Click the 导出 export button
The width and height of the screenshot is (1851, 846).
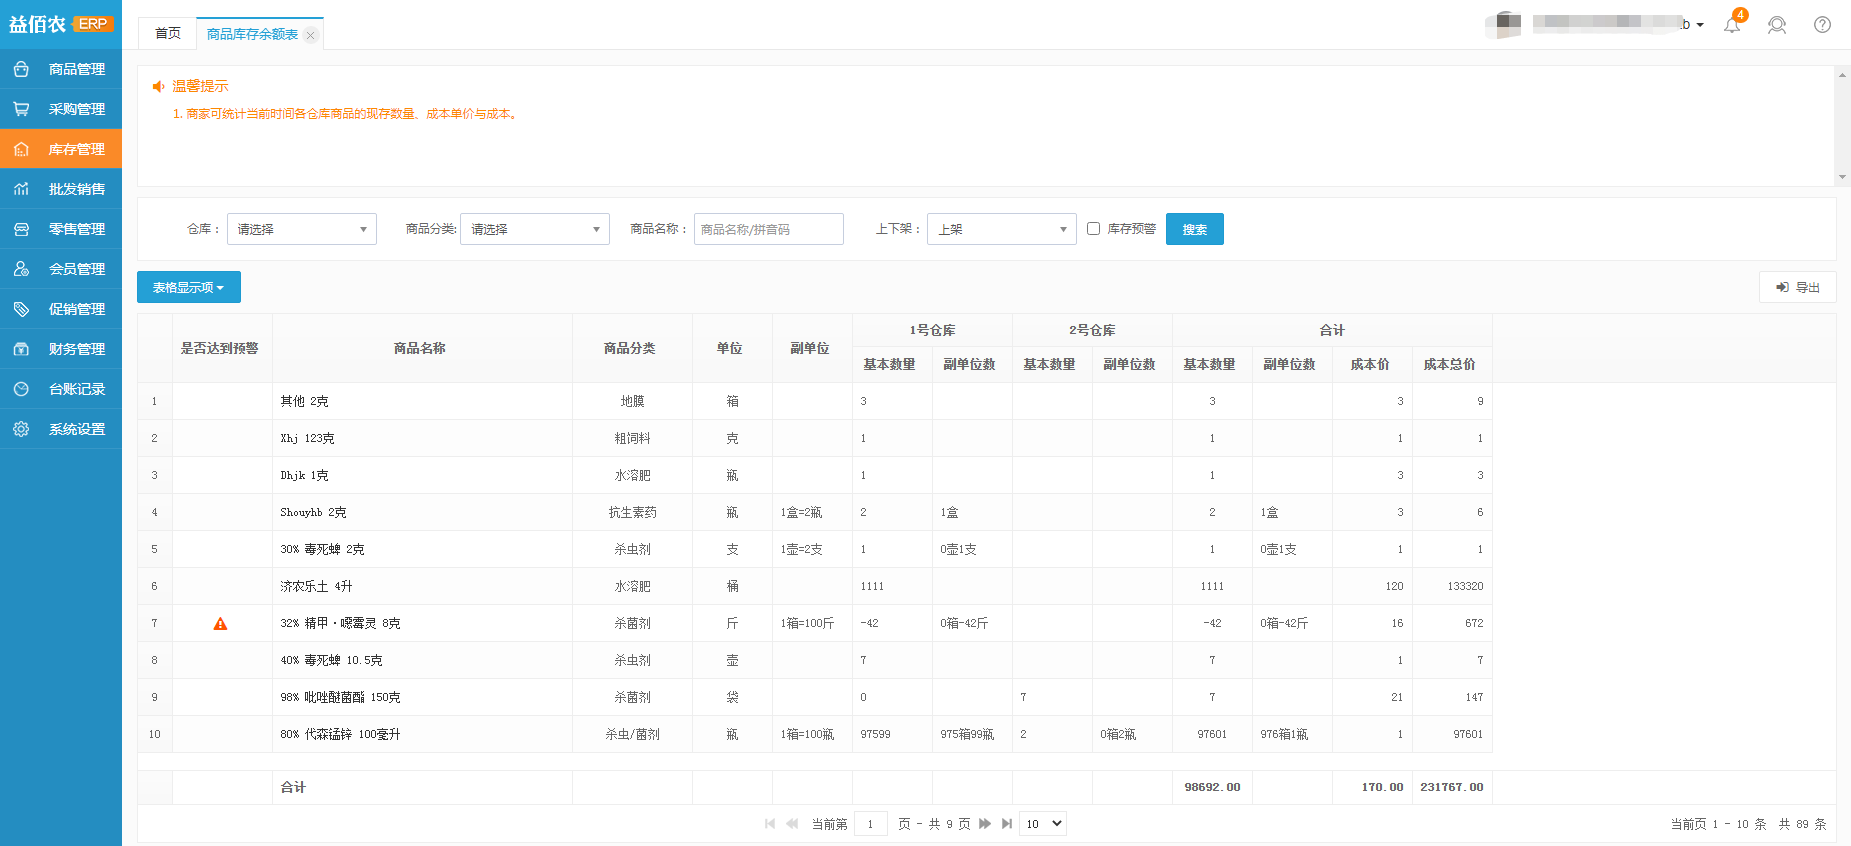(1797, 288)
